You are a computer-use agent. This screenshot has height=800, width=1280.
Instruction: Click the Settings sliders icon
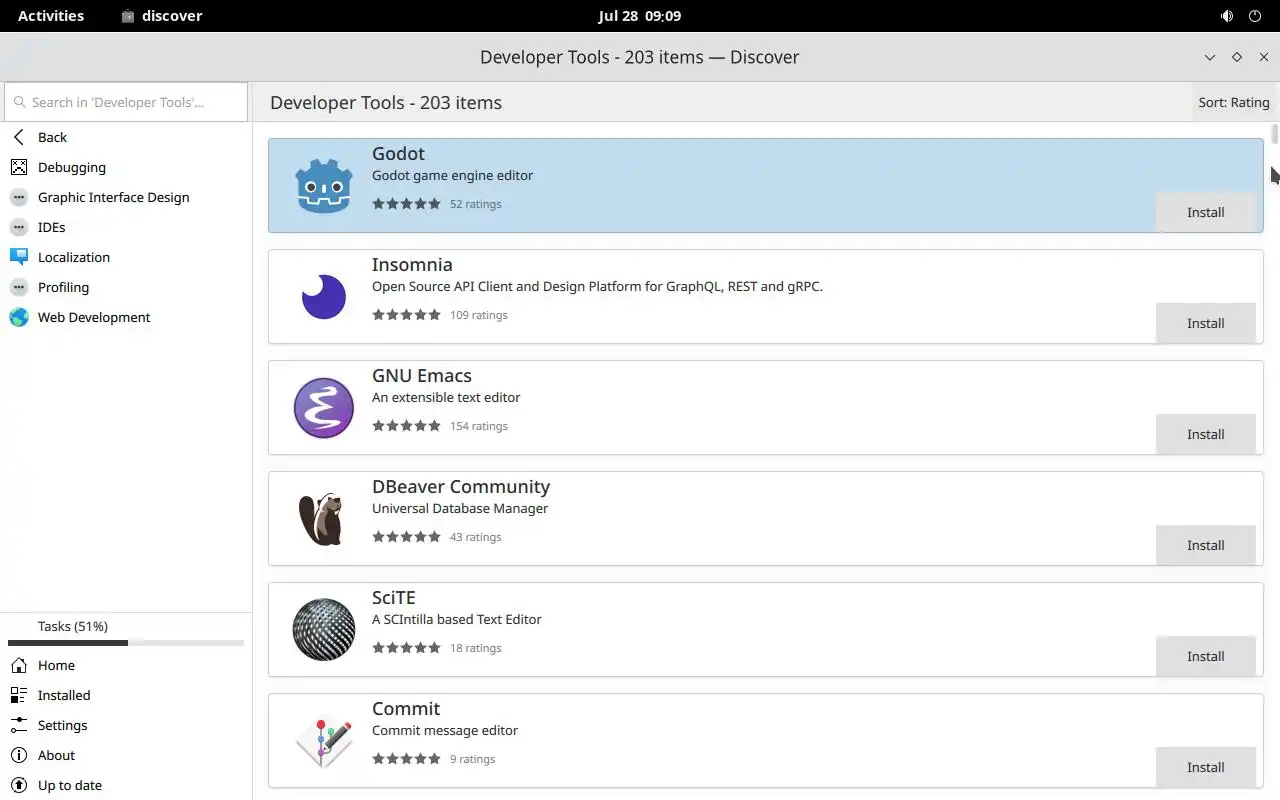[19, 725]
